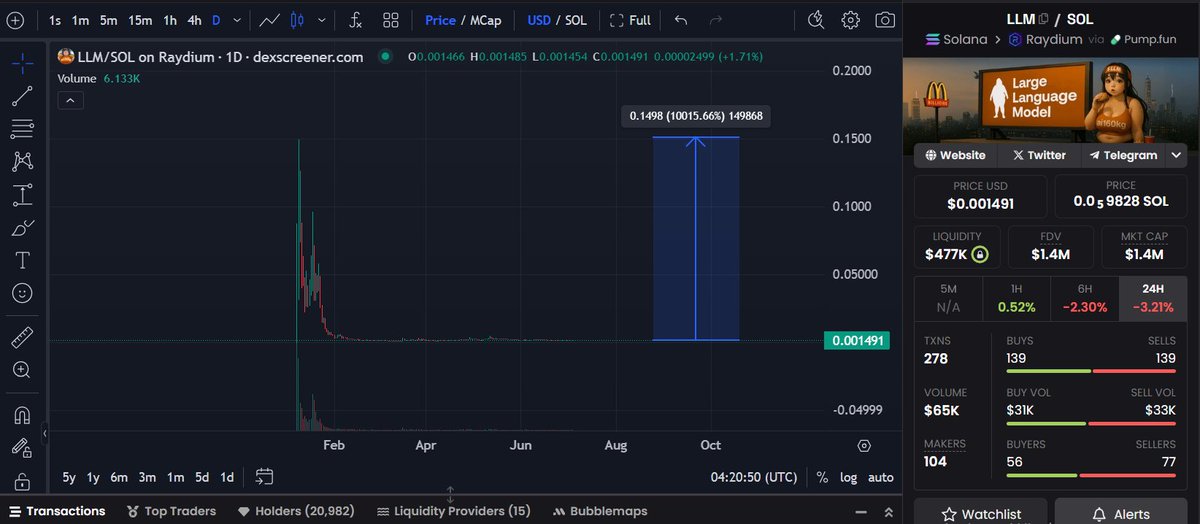The height and width of the screenshot is (524, 1200).
Task: Switch denomination to USD
Action: [x=540, y=20]
